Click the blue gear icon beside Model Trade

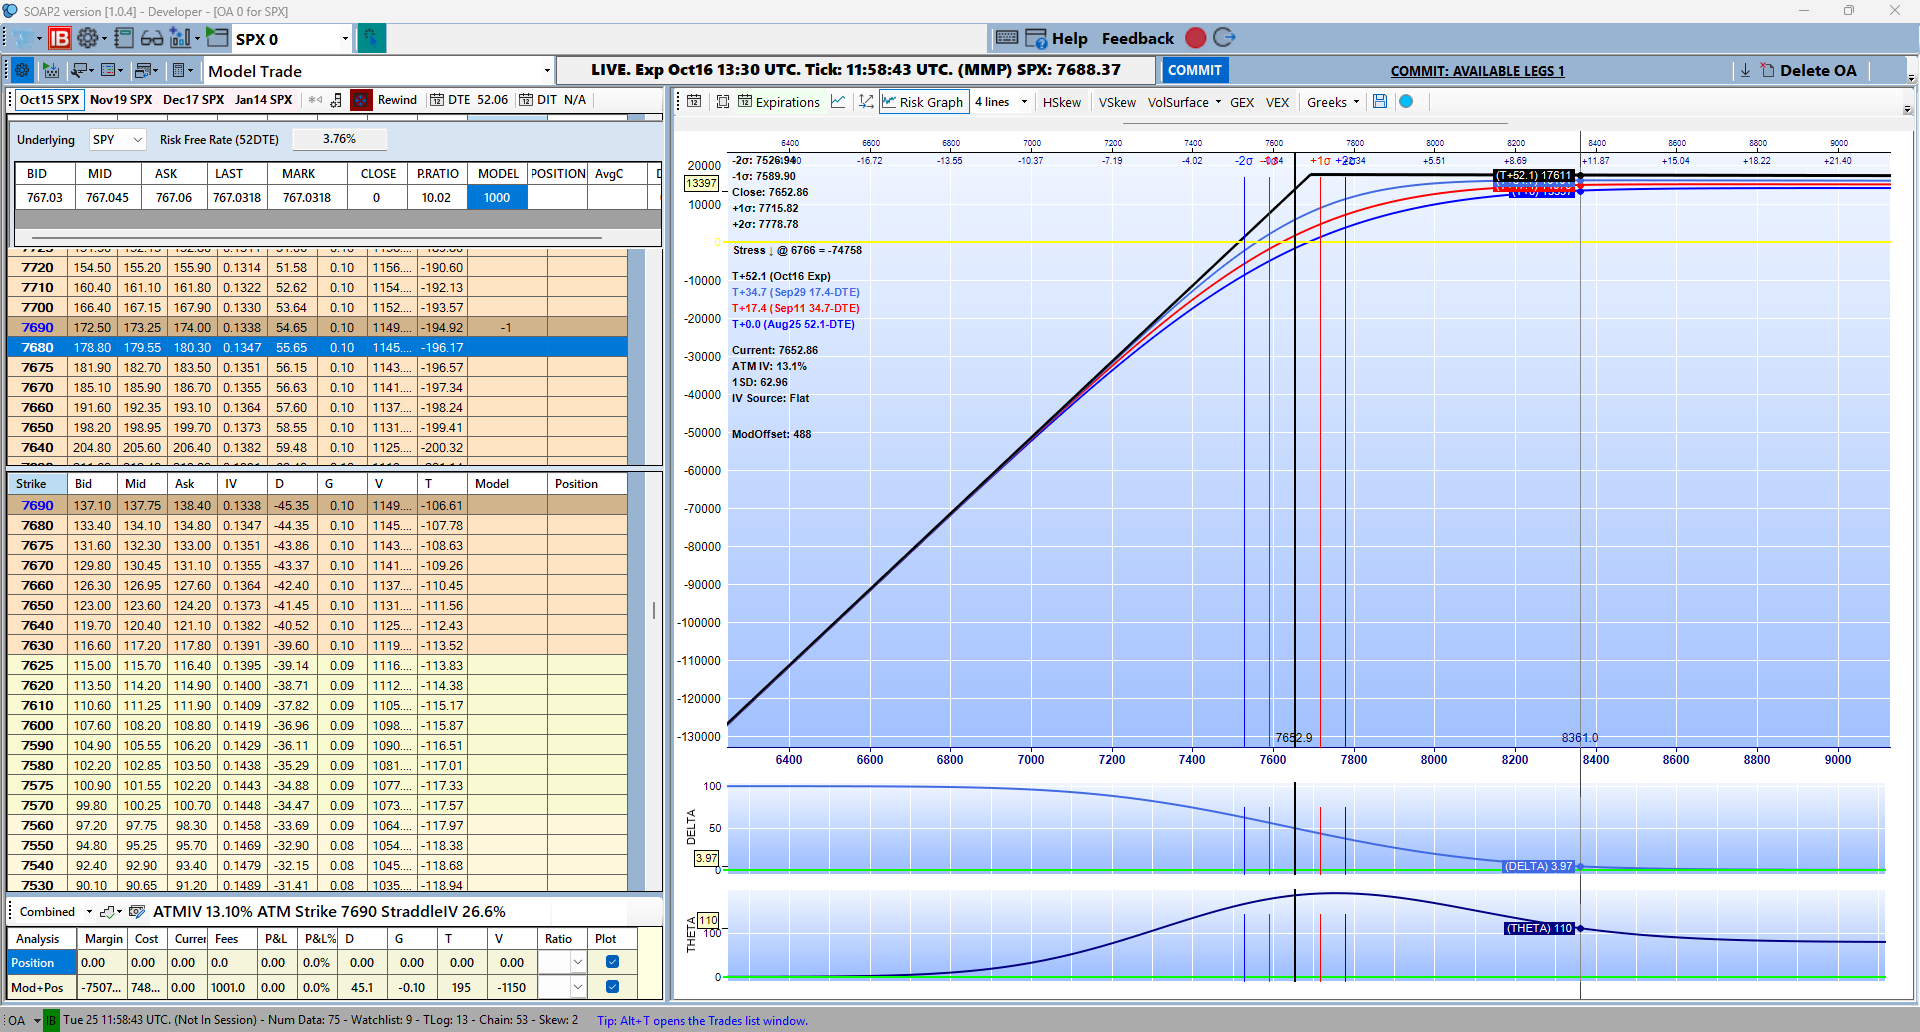pos(22,70)
